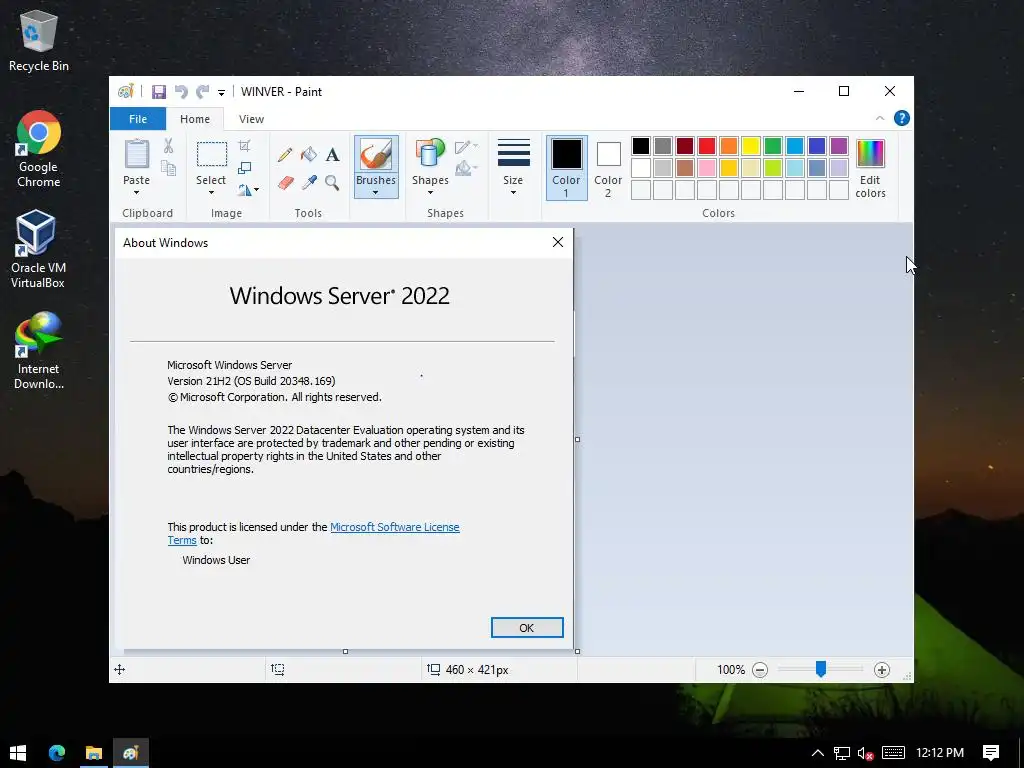Click the zoom in plus button
The image size is (1024, 768).
882,670
